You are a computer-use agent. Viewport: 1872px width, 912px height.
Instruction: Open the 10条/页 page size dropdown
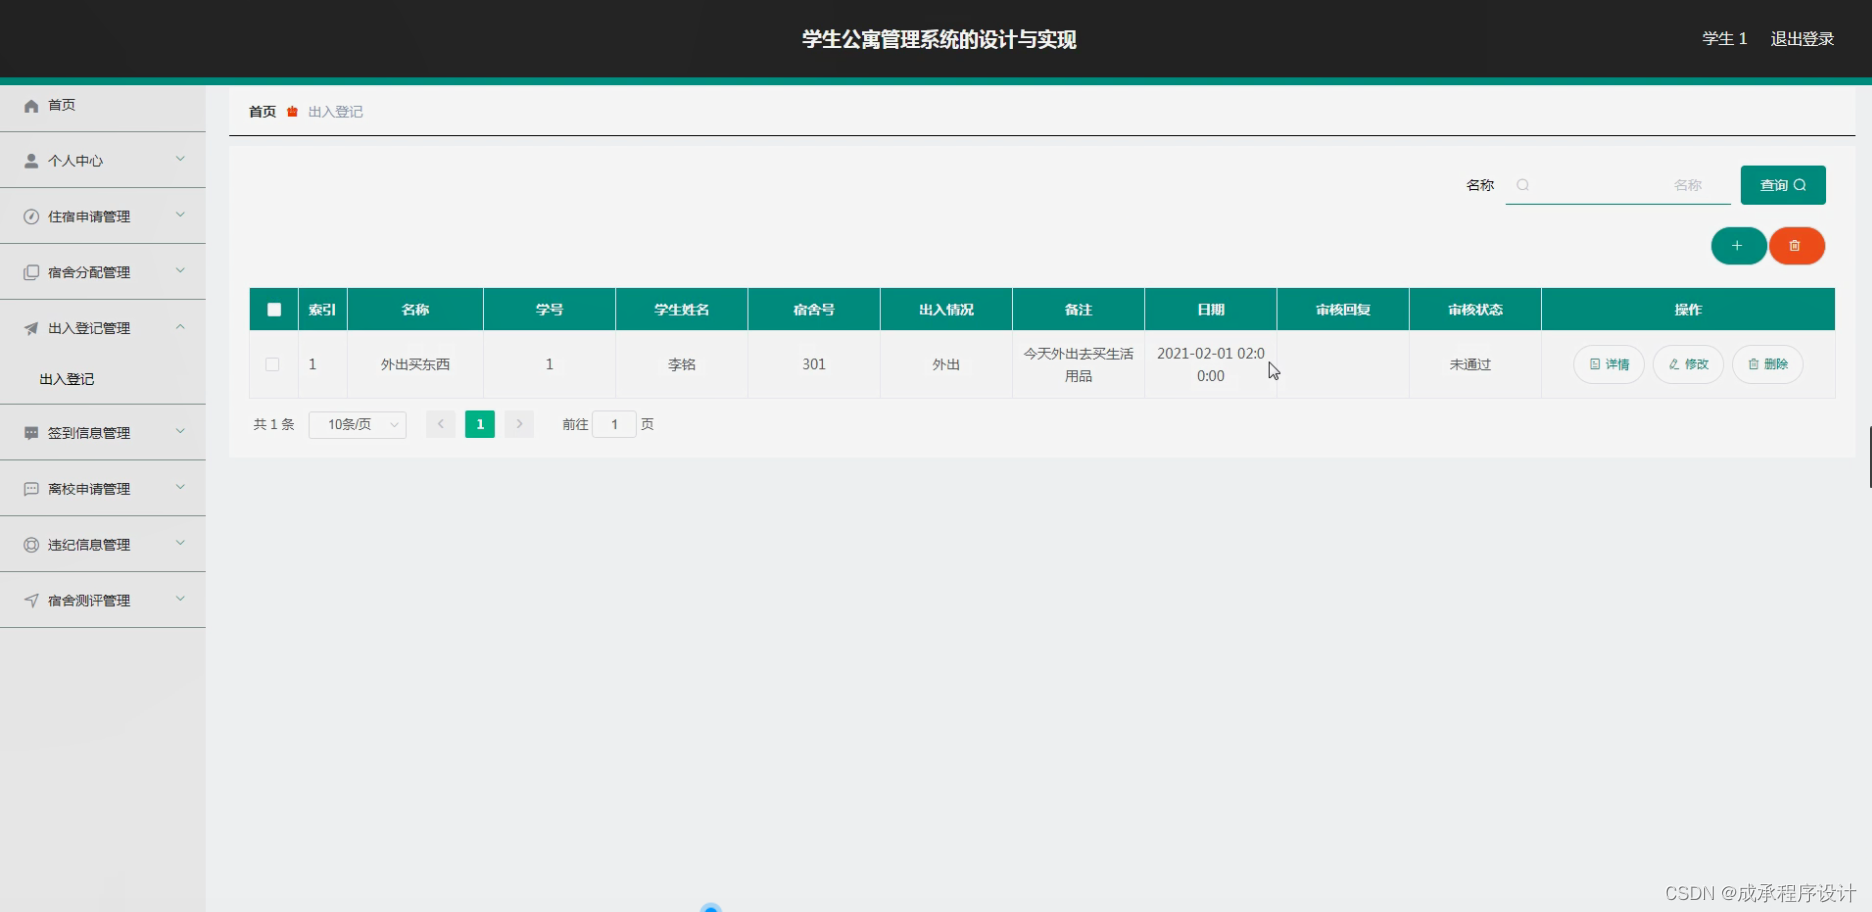point(357,424)
